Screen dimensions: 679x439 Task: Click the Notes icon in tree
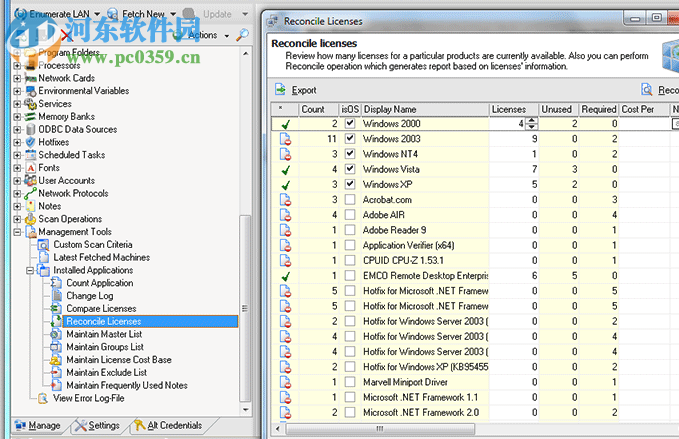31,206
